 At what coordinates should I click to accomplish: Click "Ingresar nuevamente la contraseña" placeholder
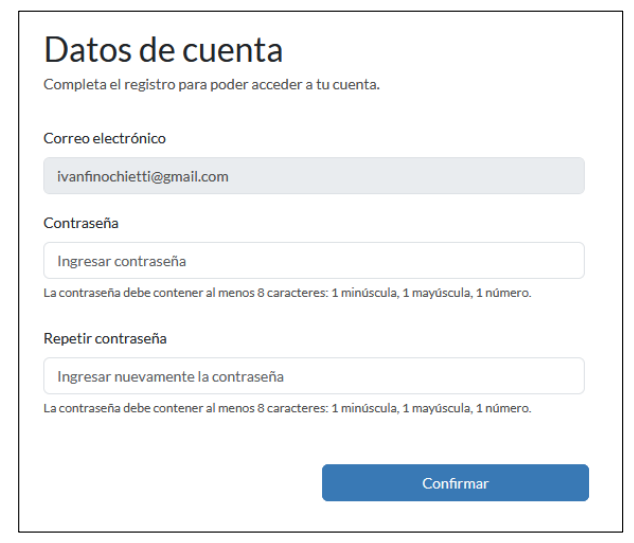tap(170, 377)
